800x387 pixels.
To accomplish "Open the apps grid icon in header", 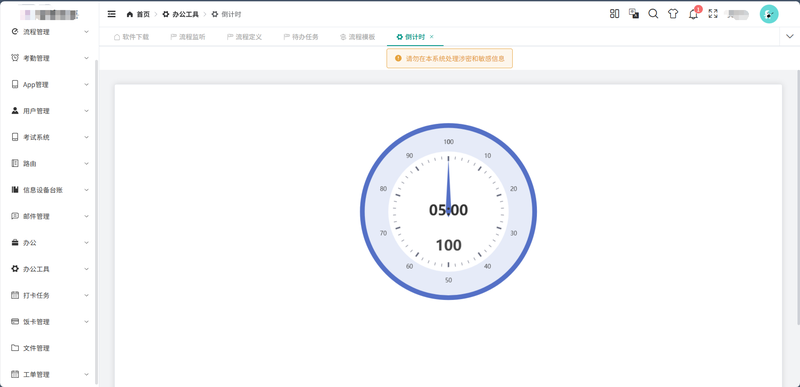I will click(614, 14).
